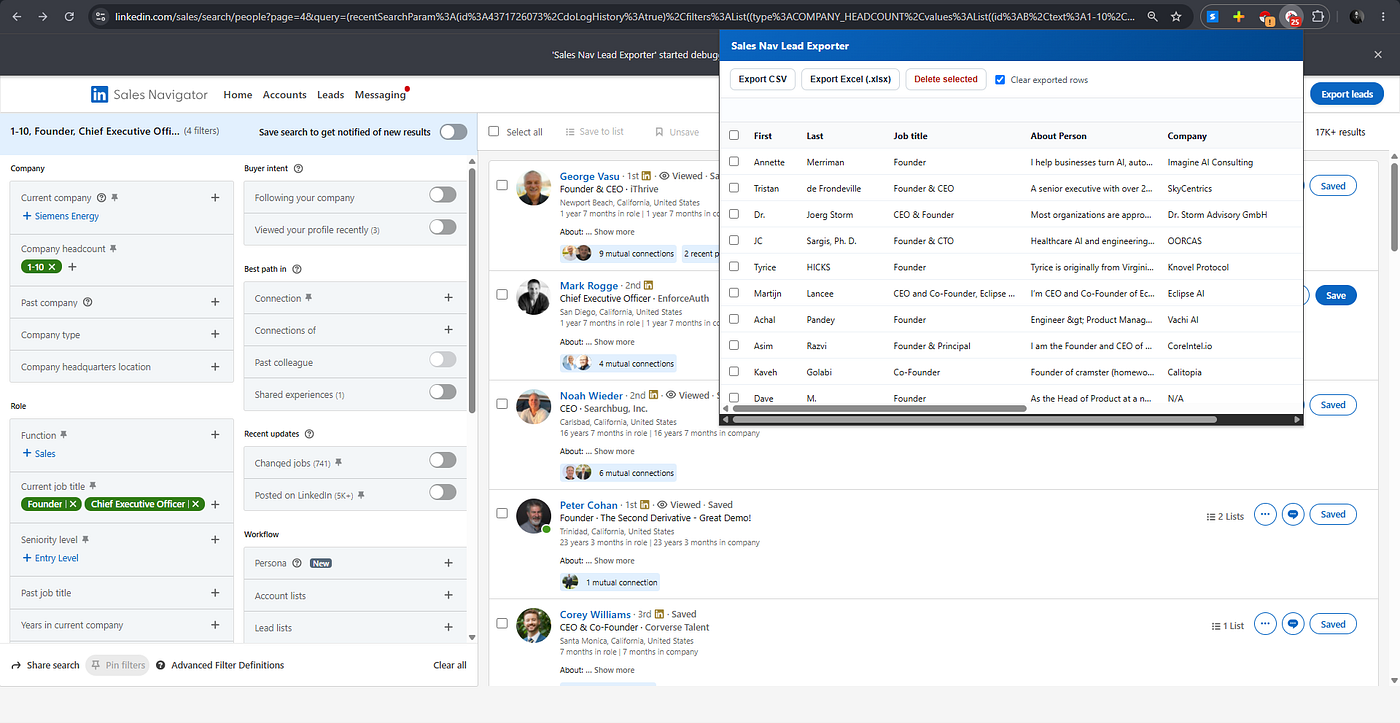Uncheck Clear exported rows checkbox
This screenshot has height=723, width=1400.
point(1000,80)
